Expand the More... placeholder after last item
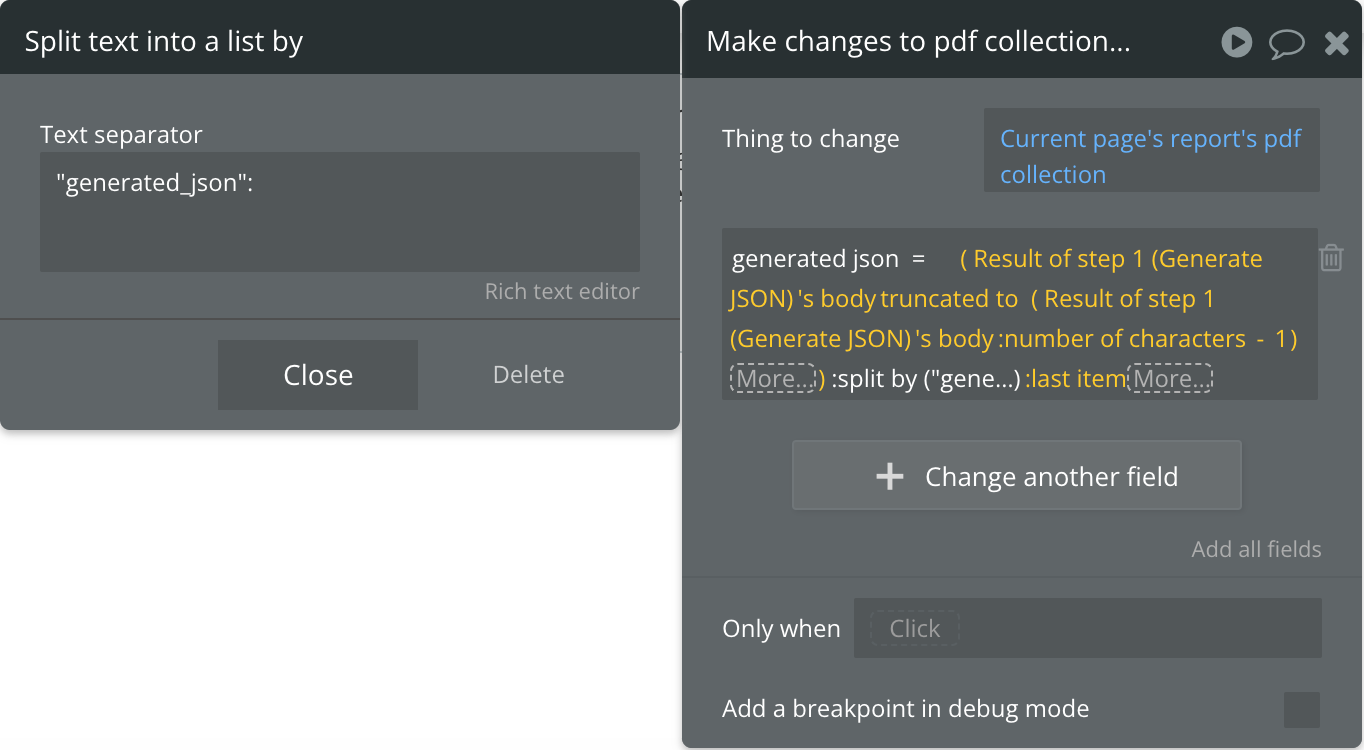The width and height of the screenshot is (1364, 750). [x=1170, y=380]
